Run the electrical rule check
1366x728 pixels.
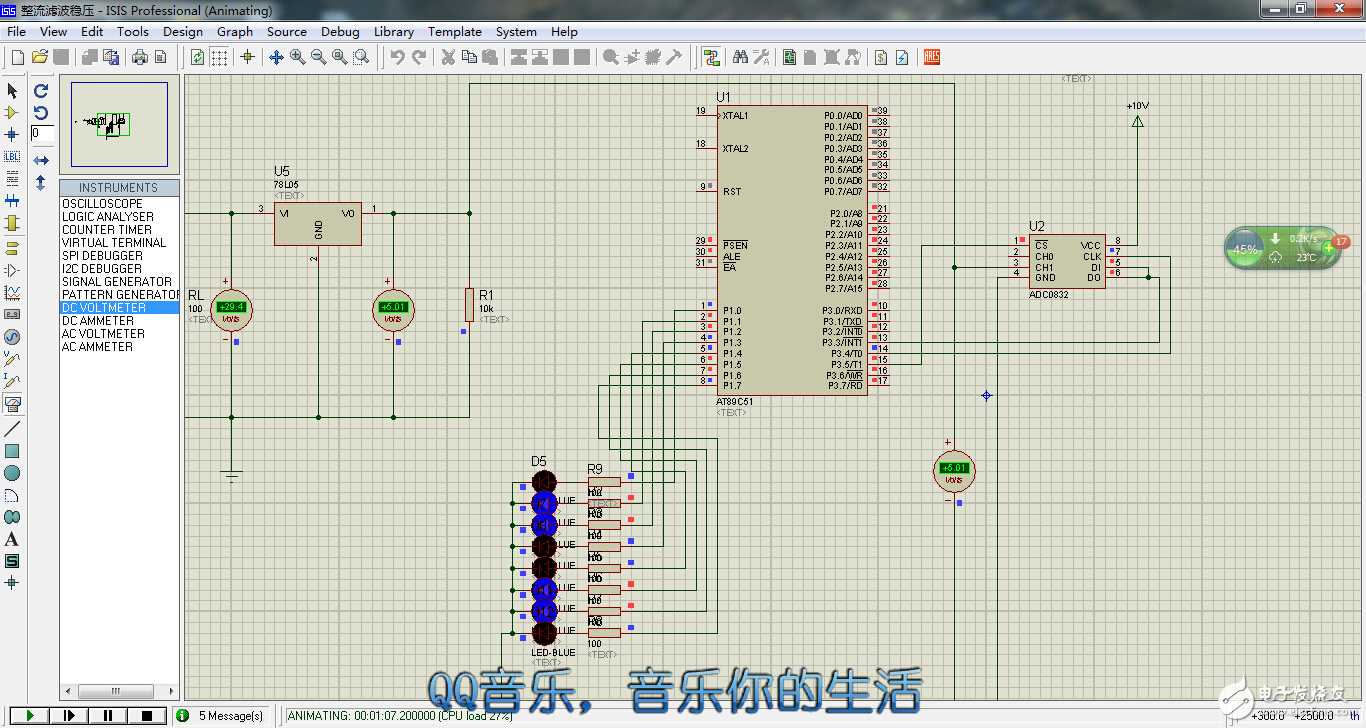902,57
